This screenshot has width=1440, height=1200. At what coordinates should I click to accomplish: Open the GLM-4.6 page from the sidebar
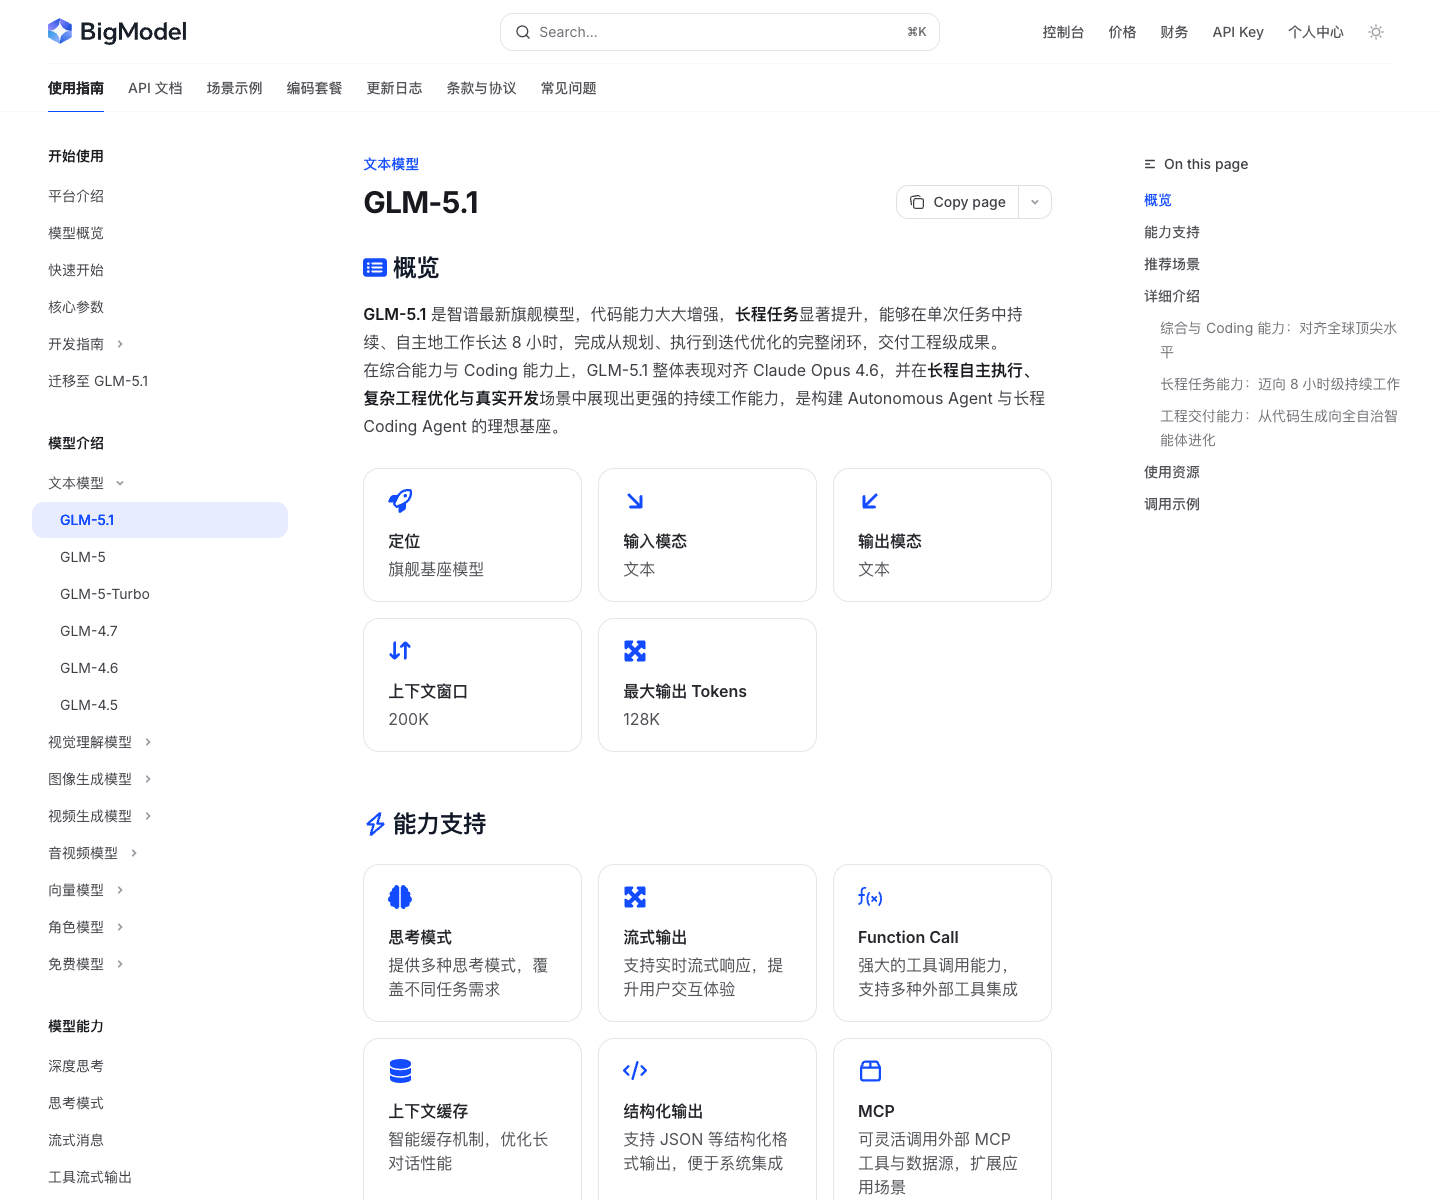pos(89,668)
